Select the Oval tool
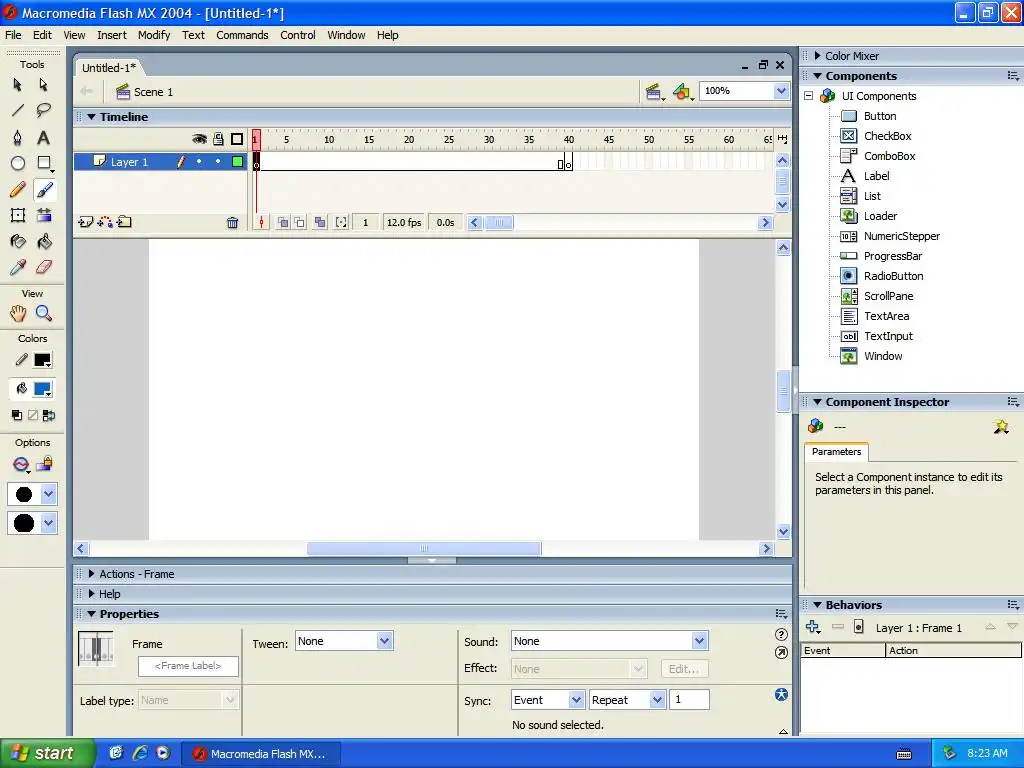1024x768 pixels. coord(18,163)
